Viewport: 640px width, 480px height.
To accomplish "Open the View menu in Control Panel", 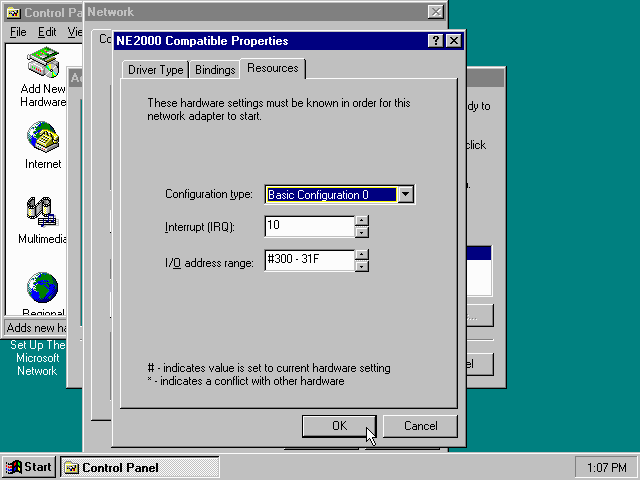I will 75,32.
